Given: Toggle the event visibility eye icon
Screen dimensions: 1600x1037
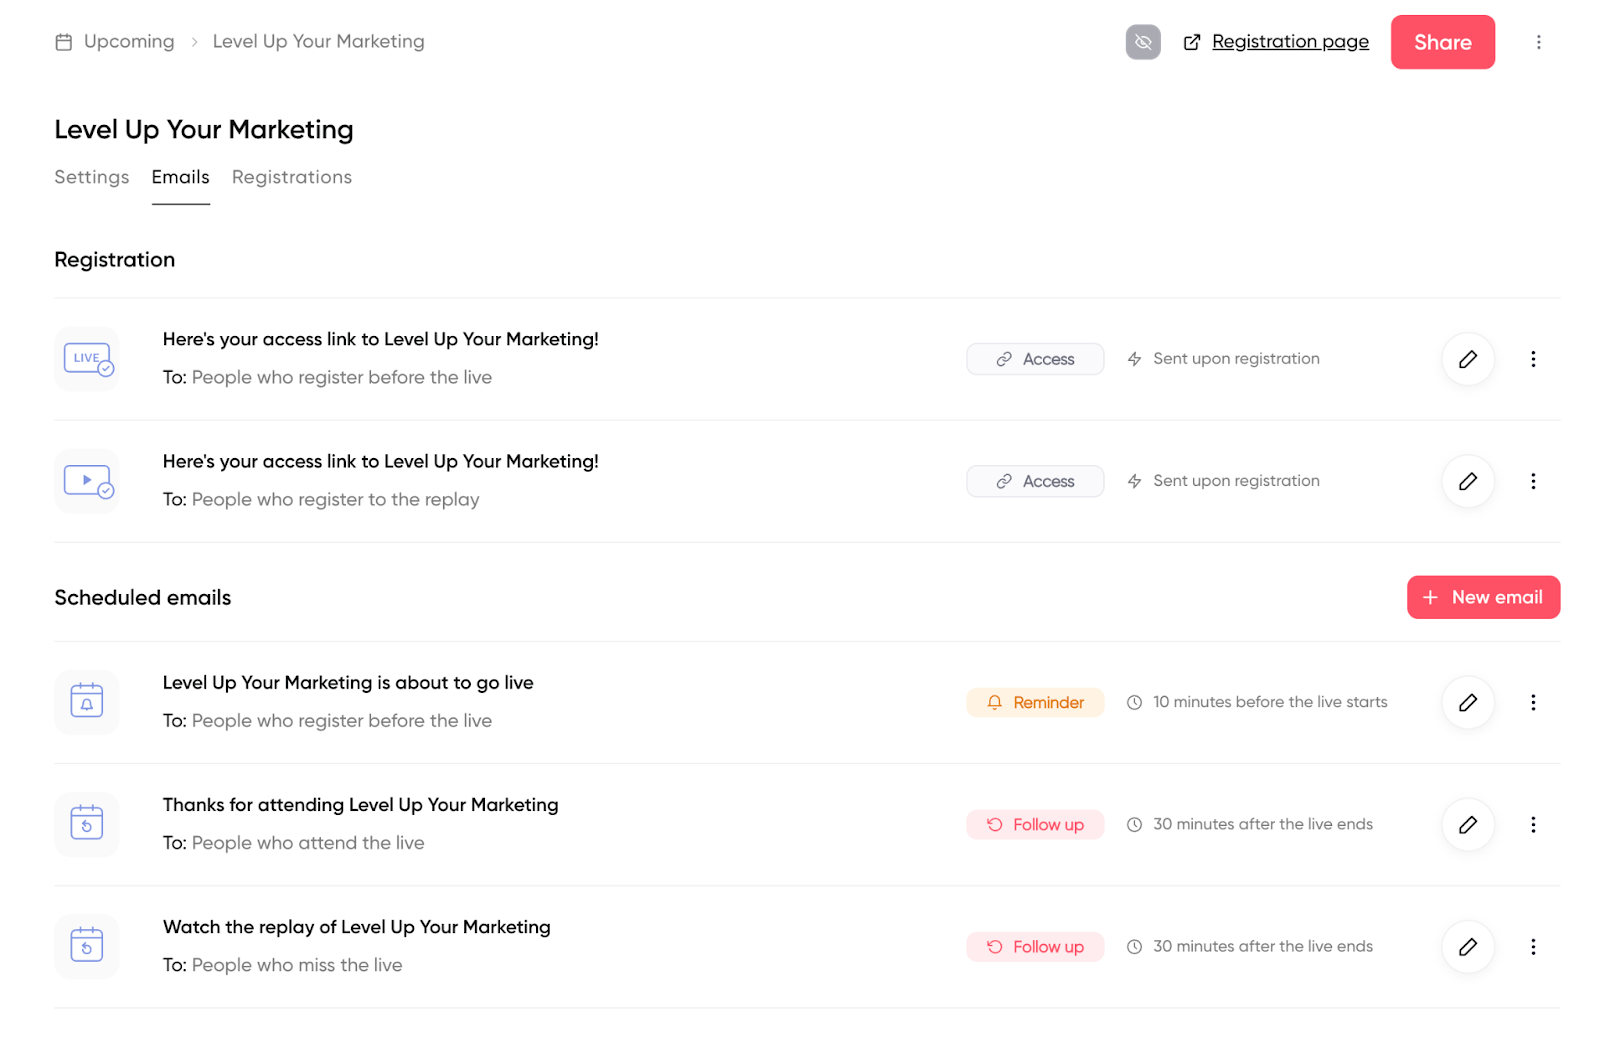Looking at the screenshot, I should [1142, 42].
